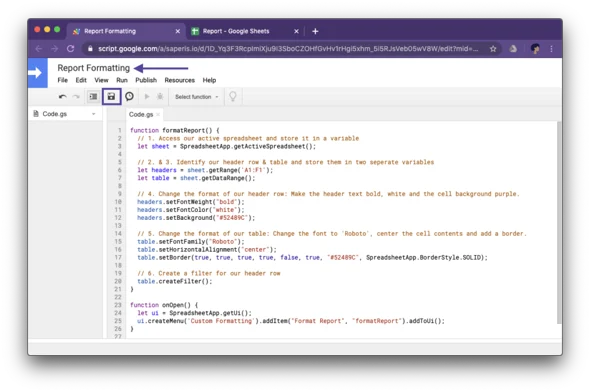The width and height of the screenshot is (590, 392).
Task: Close the Report - Google Sheets tab
Action: 297,31
